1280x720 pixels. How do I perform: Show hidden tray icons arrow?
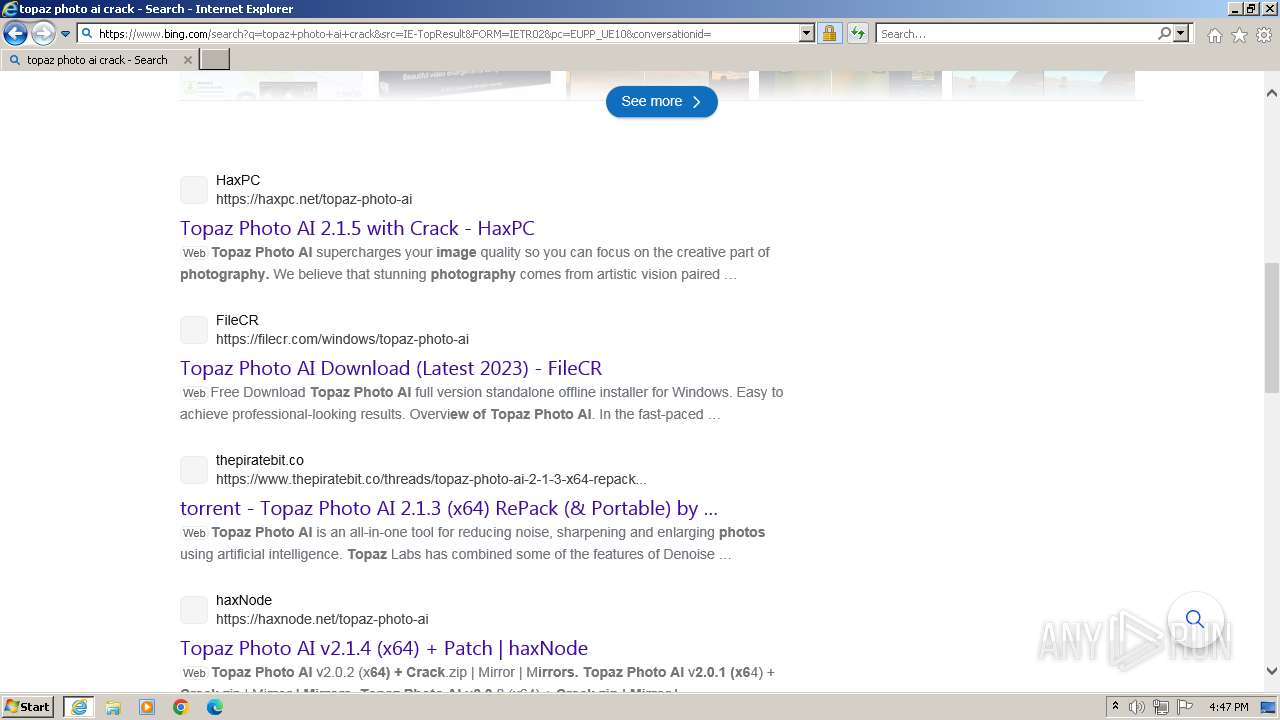tap(1115, 707)
